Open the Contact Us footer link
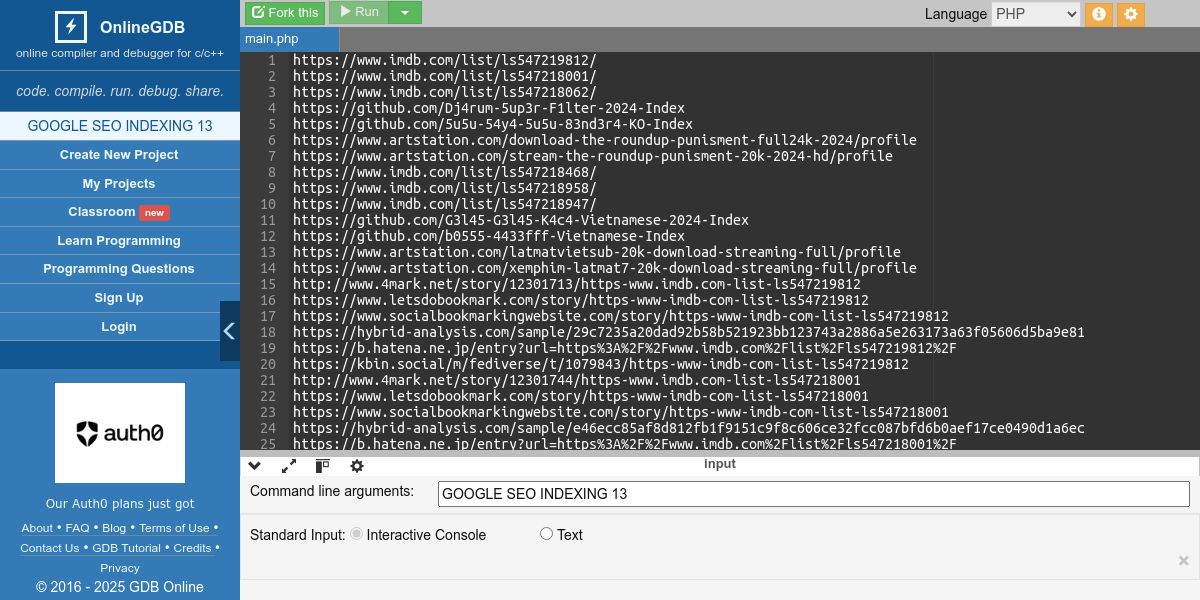1200x600 pixels. pos(49,548)
